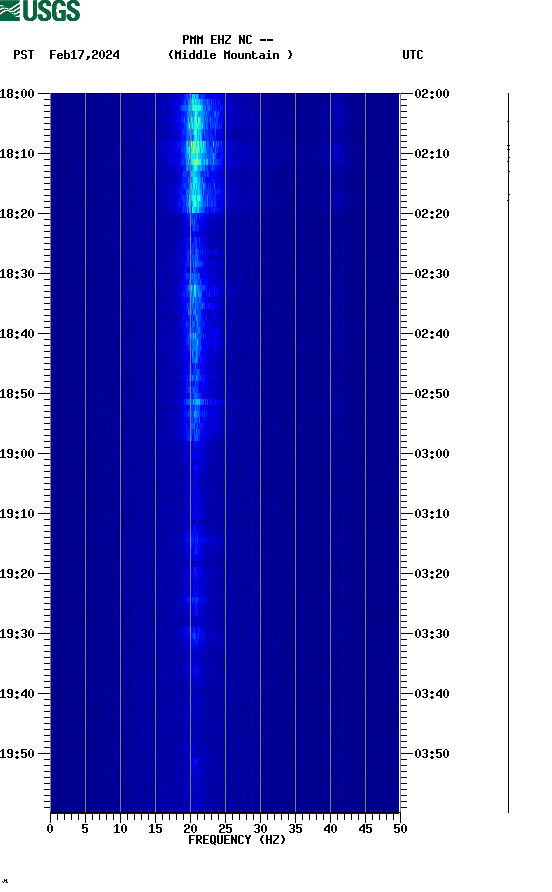The width and height of the screenshot is (552, 892).
Task: Click the '18:30' PST time label
Action: pyautogui.click(x=17, y=274)
